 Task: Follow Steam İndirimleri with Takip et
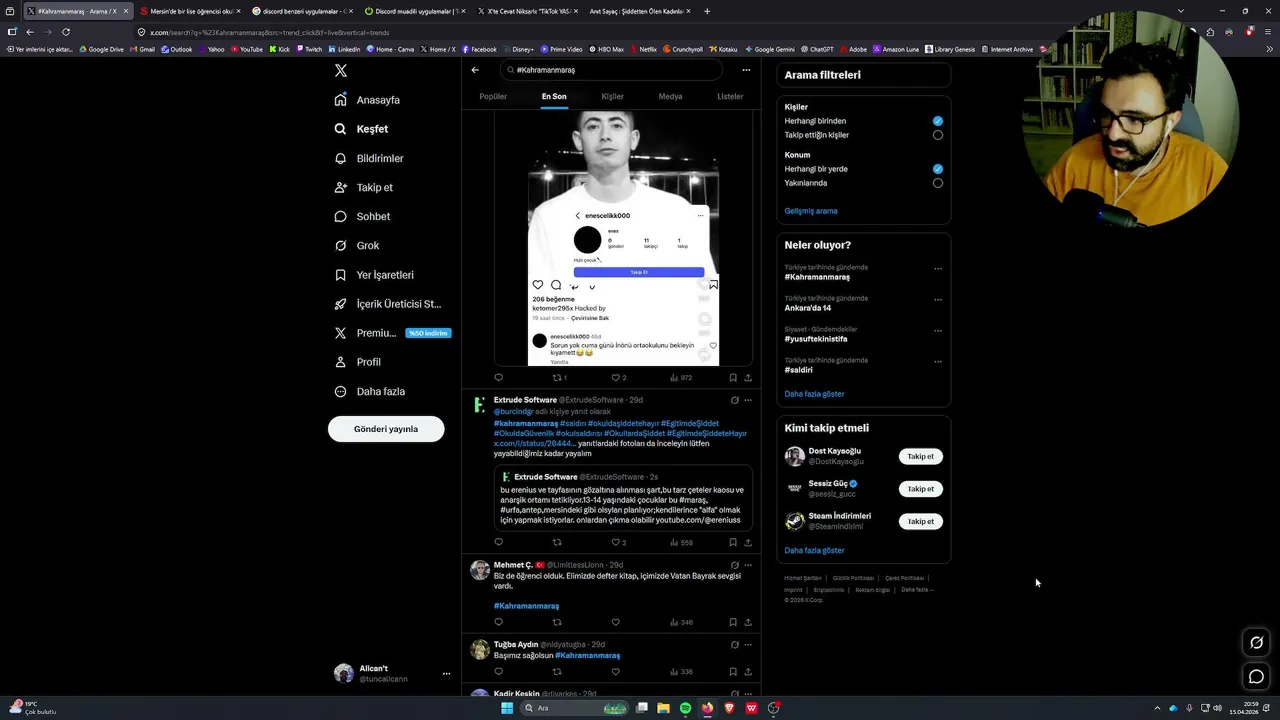click(920, 521)
